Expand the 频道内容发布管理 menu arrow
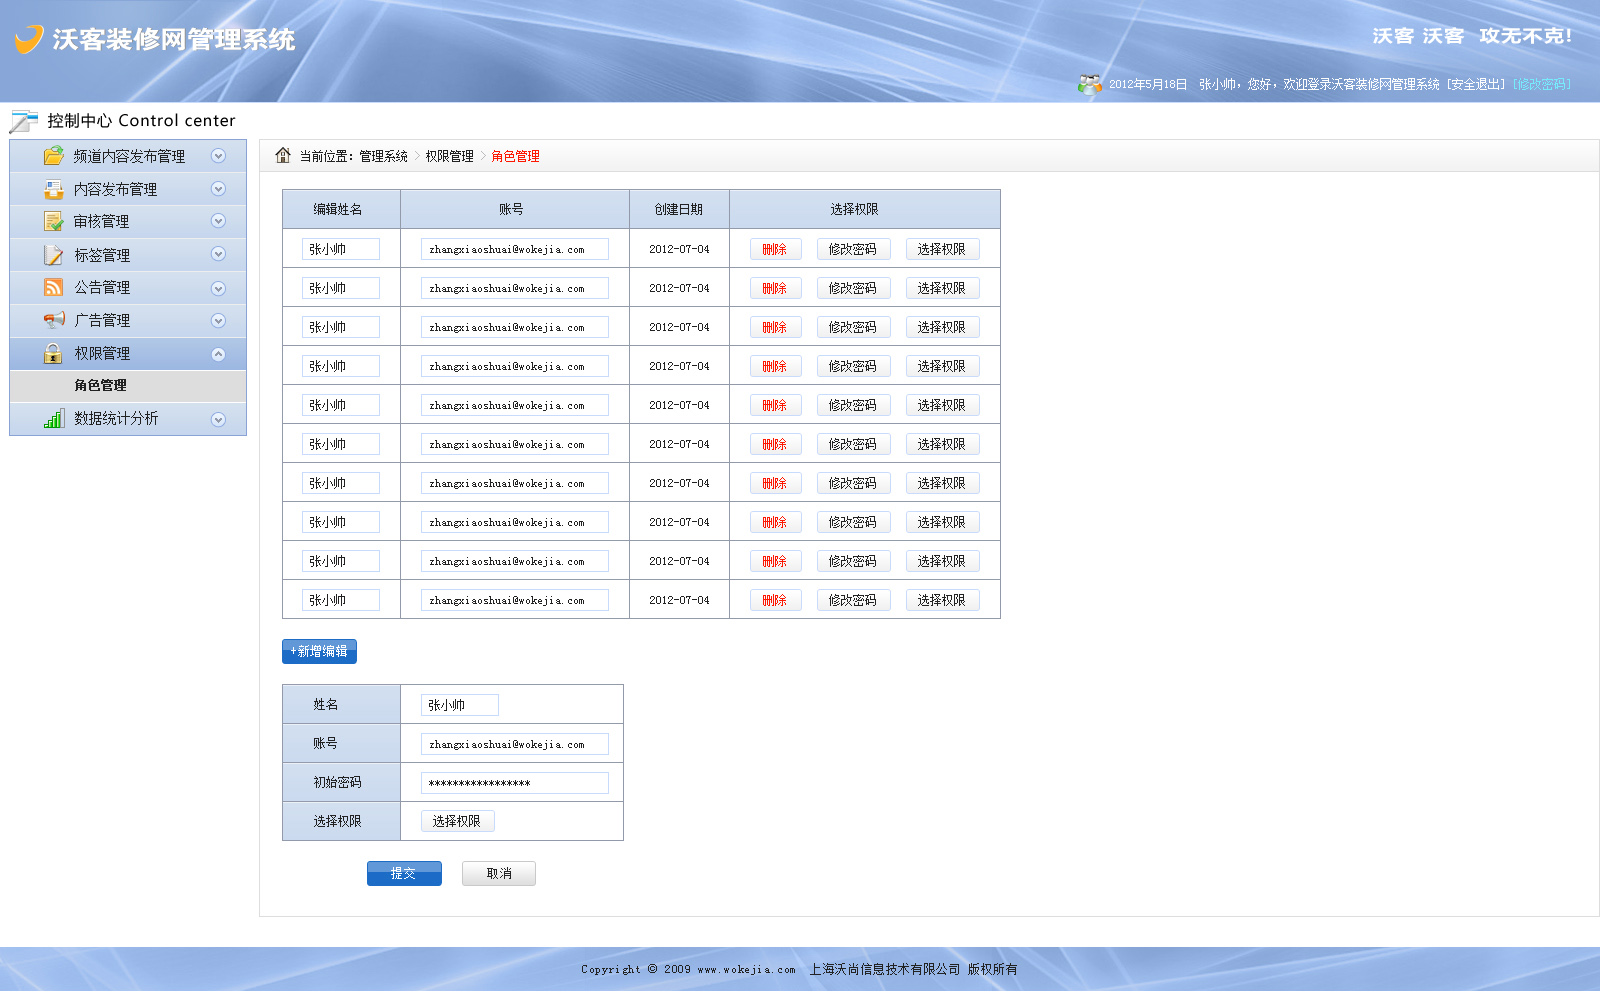The height and width of the screenshot is (1000, 1600). [218, 156]
